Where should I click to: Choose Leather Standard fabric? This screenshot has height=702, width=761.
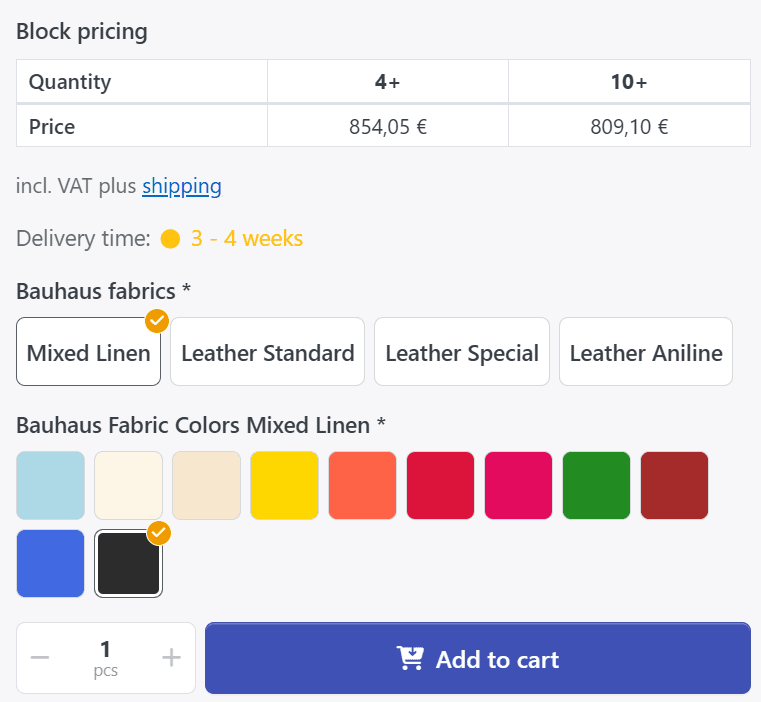(267, 352)
